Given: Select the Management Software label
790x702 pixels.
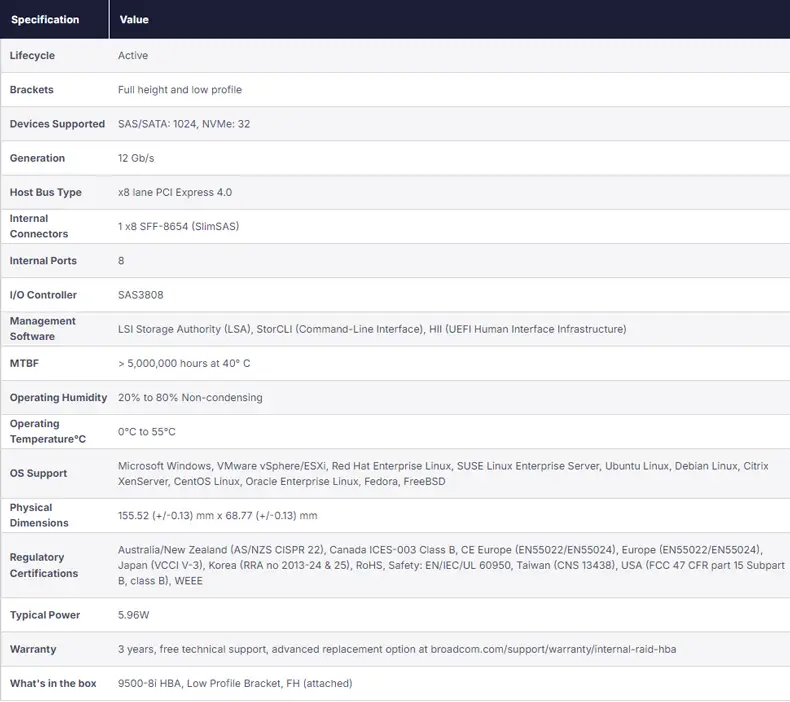Looking at the screenshot, I should [x=43, y=329].
